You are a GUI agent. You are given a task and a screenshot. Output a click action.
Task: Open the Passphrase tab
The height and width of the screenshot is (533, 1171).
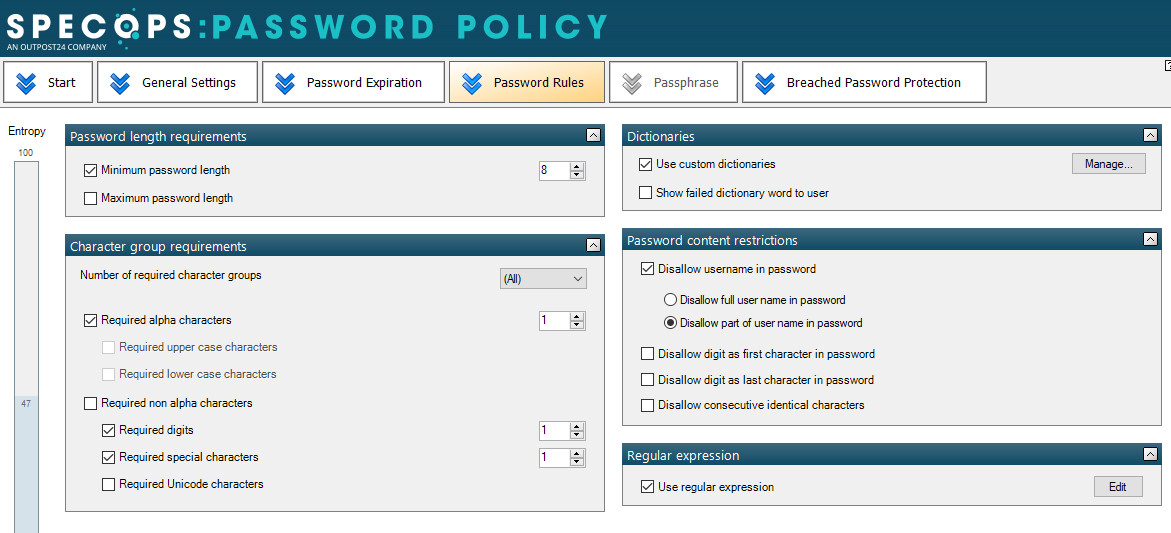point(673,82)
